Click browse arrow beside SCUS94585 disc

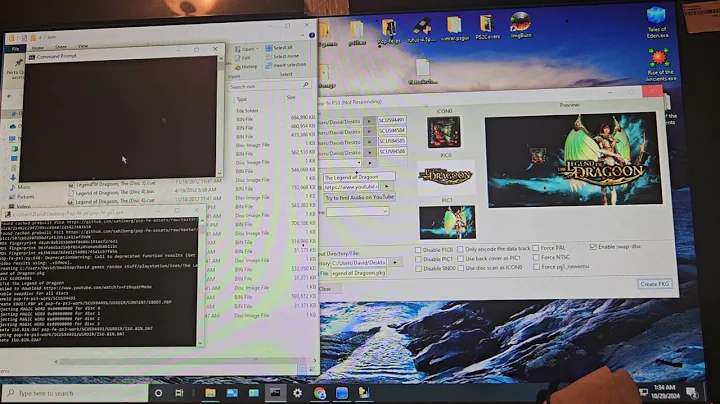[369, 142]
